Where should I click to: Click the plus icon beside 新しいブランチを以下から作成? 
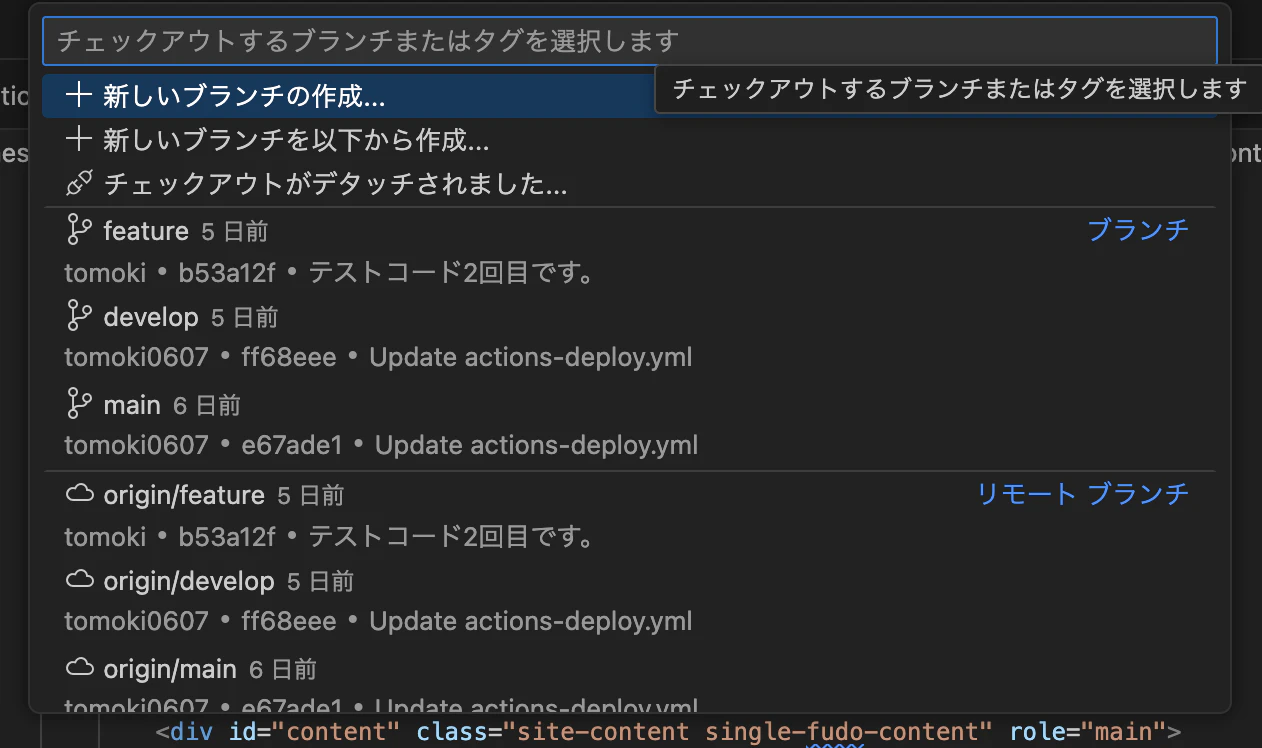(x=78, y=140)
